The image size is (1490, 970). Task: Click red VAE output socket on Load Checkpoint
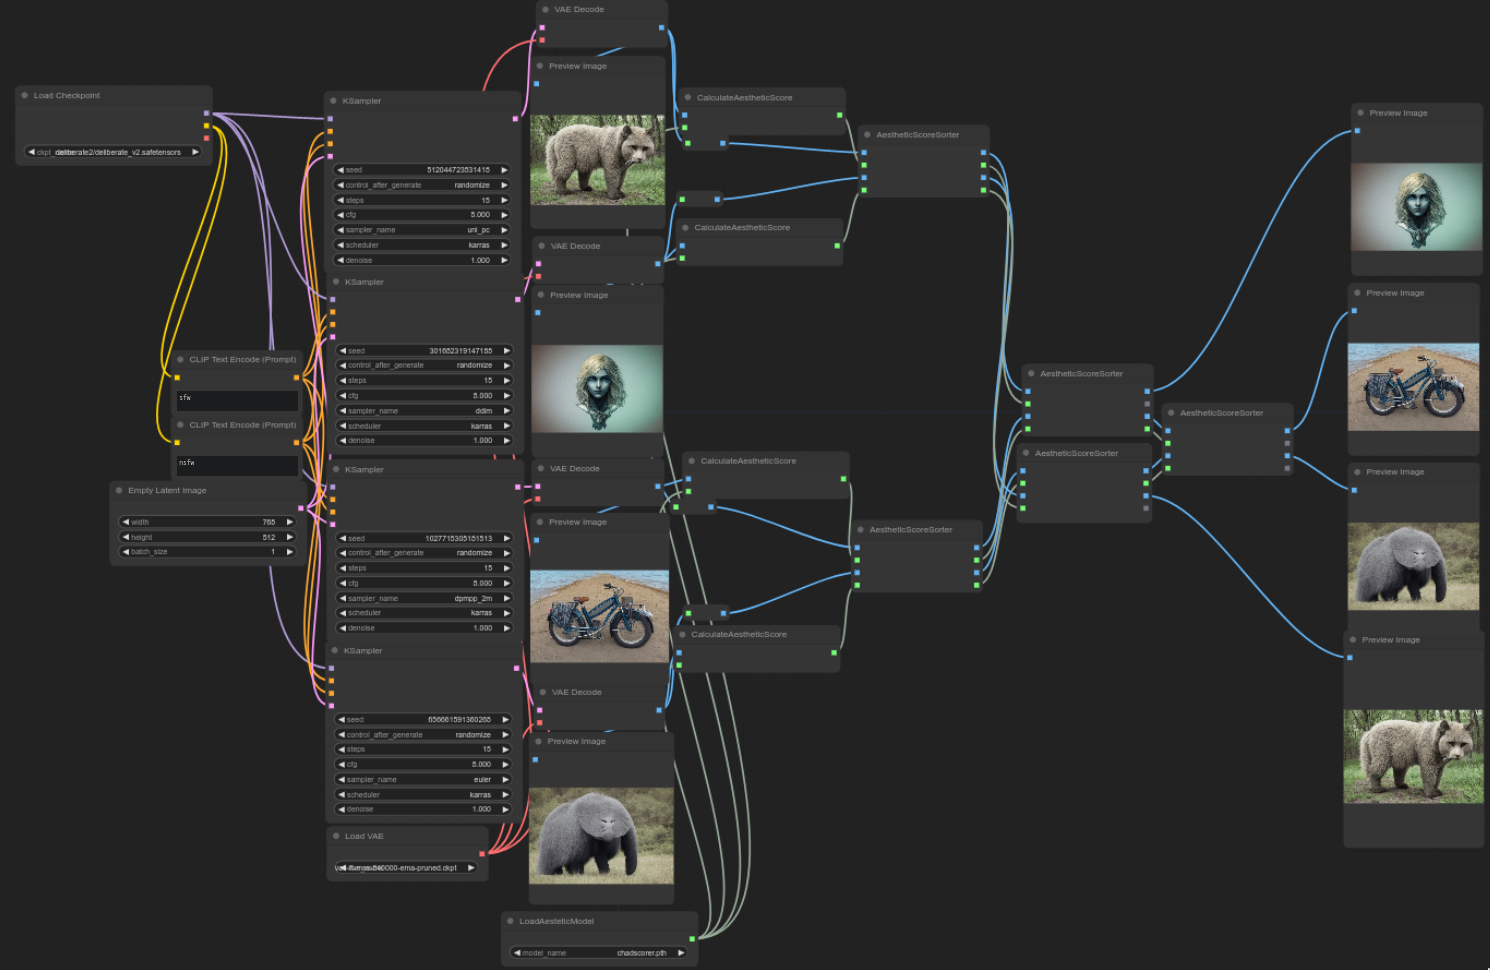click(207, 138)
